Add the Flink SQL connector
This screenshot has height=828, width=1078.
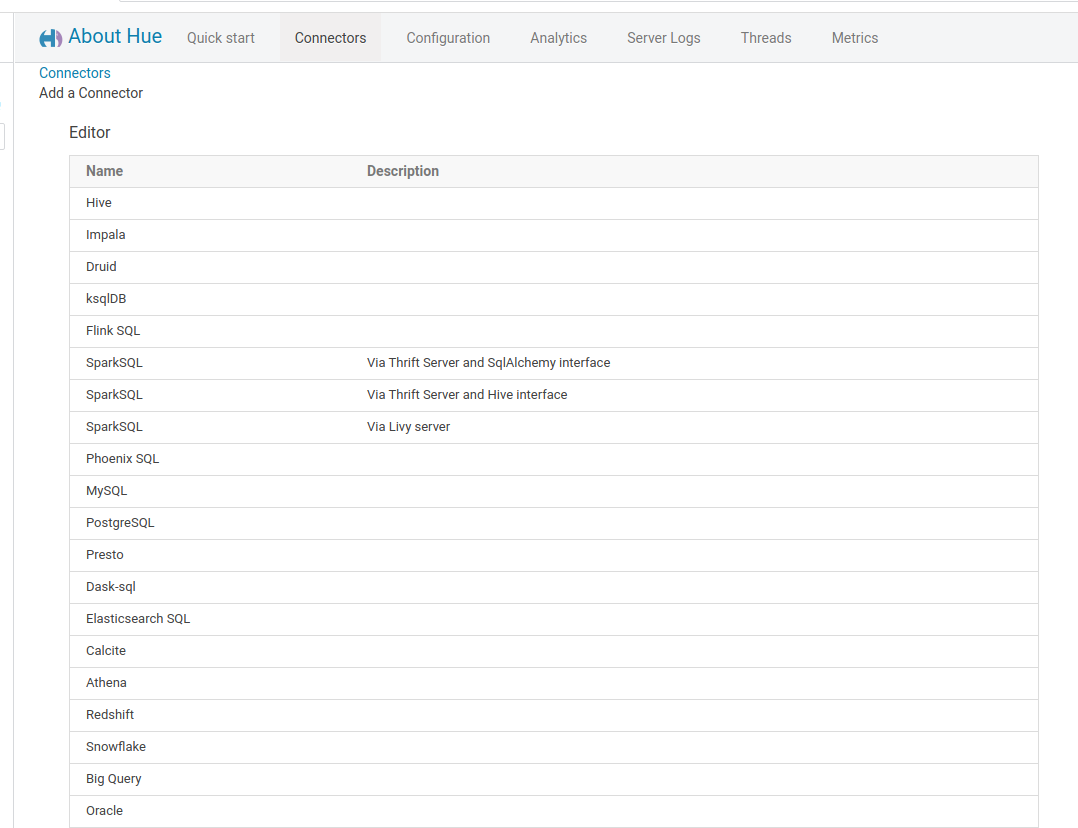pos(113,331)
